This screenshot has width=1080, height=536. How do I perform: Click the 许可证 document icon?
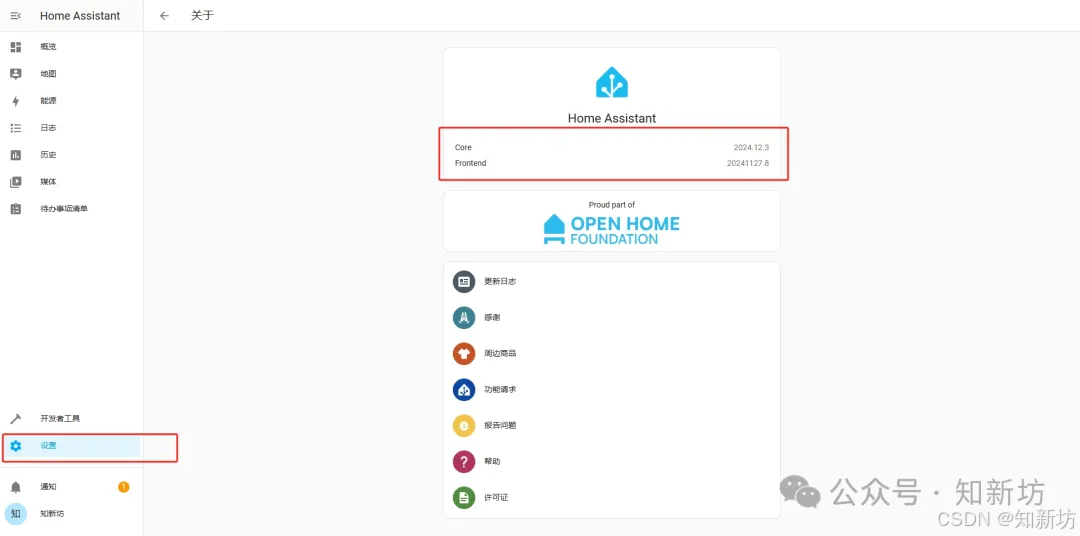click(x=464, y=497)
